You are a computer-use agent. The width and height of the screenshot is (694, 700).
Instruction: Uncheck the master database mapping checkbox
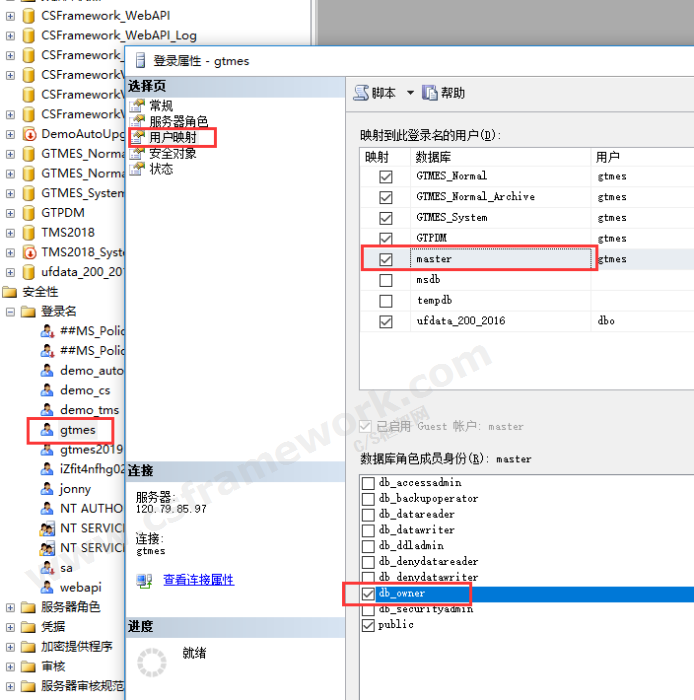point(386,259)
